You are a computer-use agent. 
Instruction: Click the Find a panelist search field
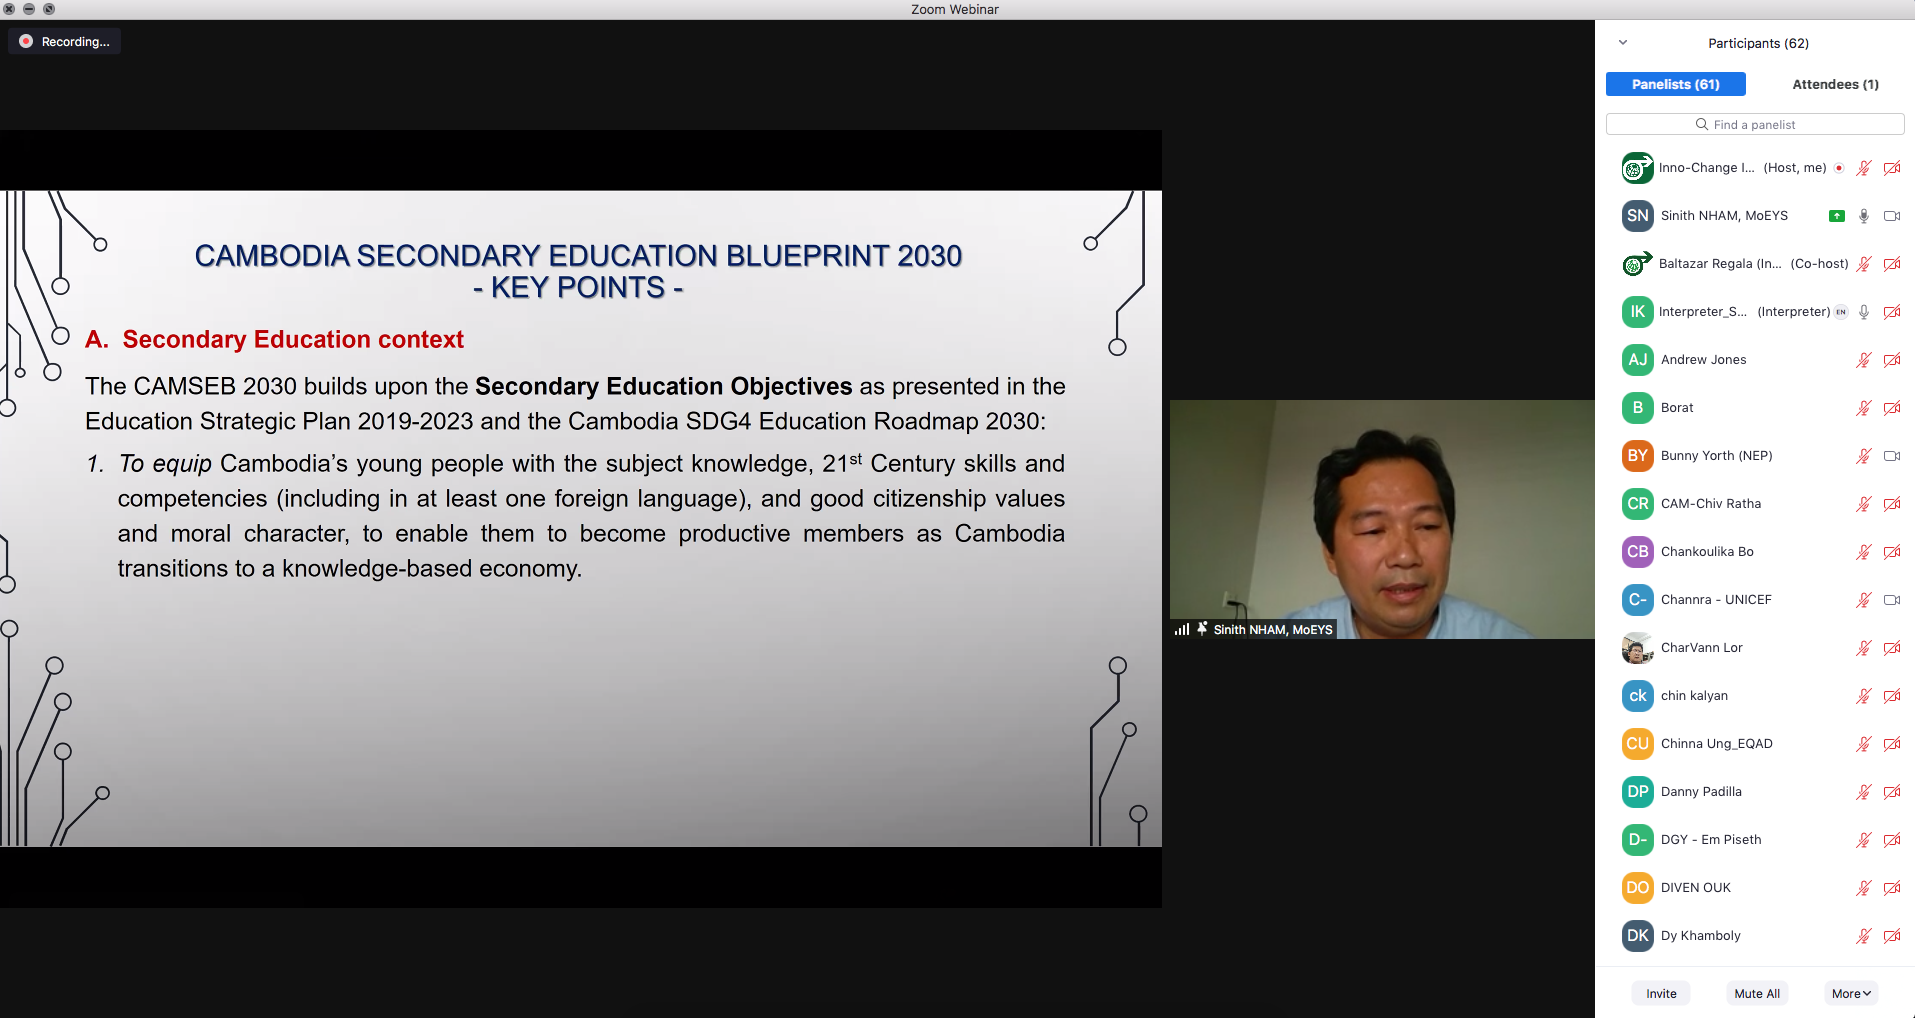pyautogui.click(x=1755, y=124)
